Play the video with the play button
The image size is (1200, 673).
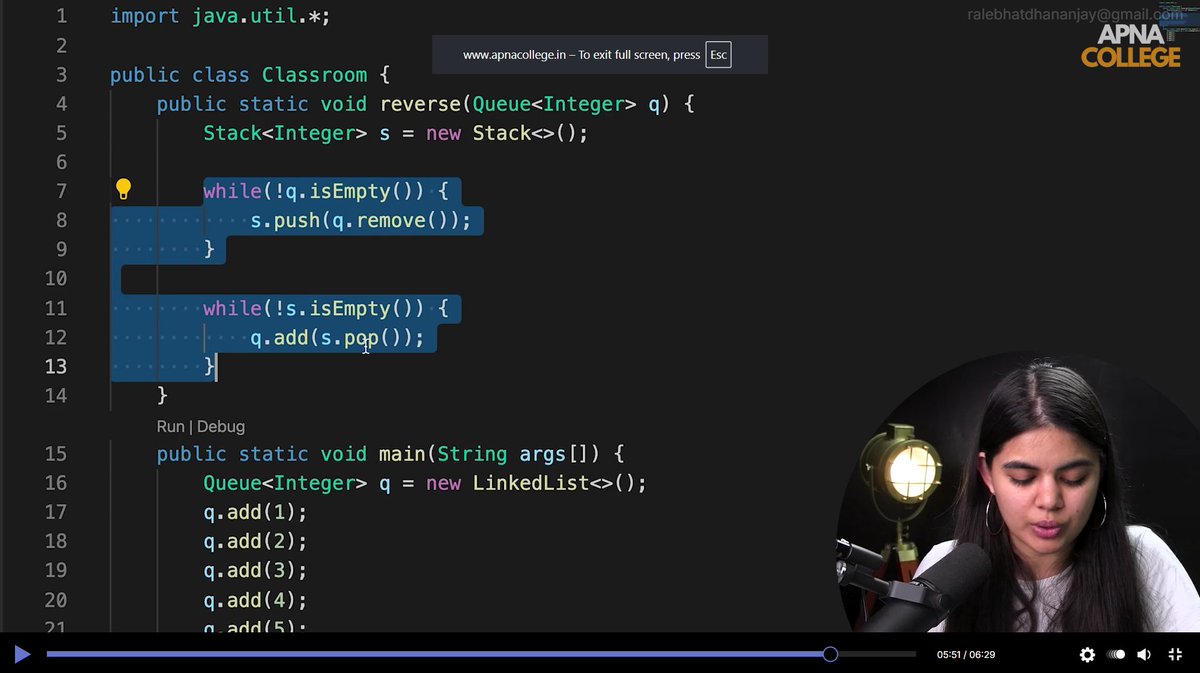click(22, 654)
